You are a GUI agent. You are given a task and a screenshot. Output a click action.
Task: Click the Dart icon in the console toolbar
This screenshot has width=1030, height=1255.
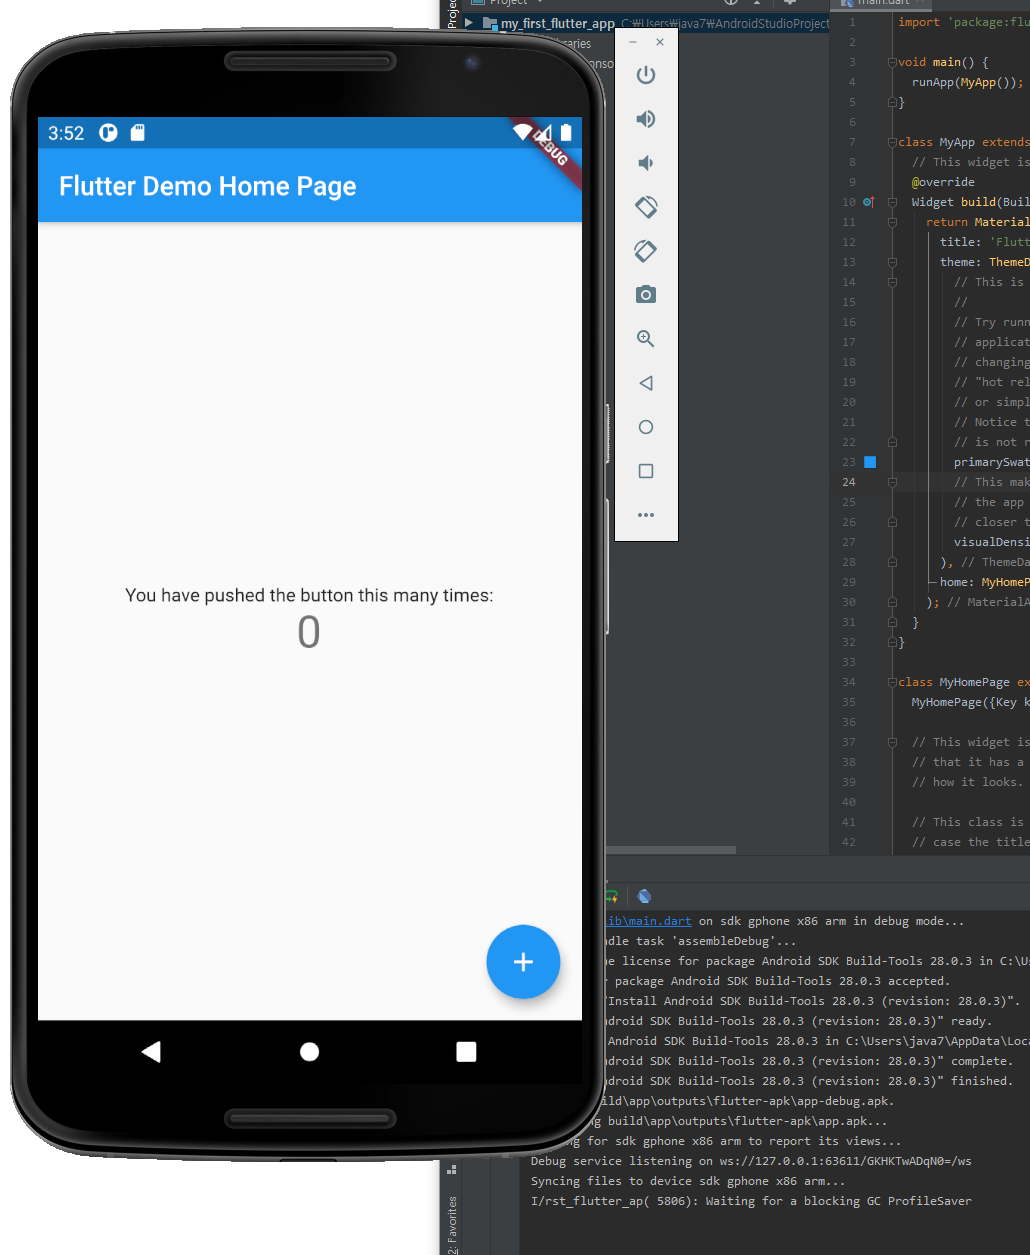point(644,897)
